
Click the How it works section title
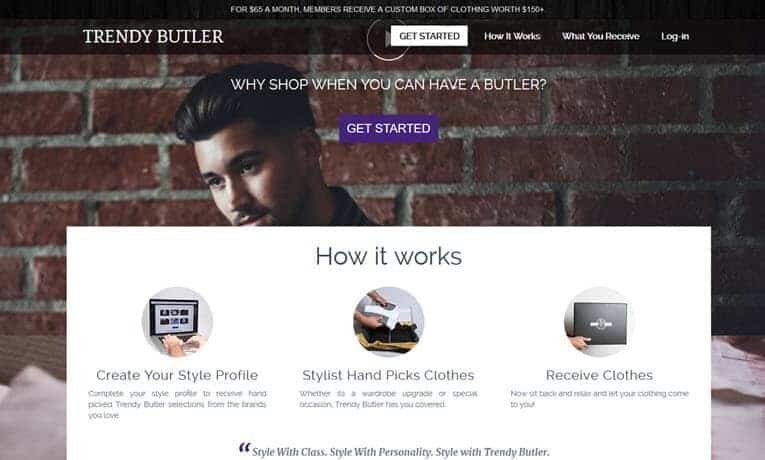coord(389,256)
